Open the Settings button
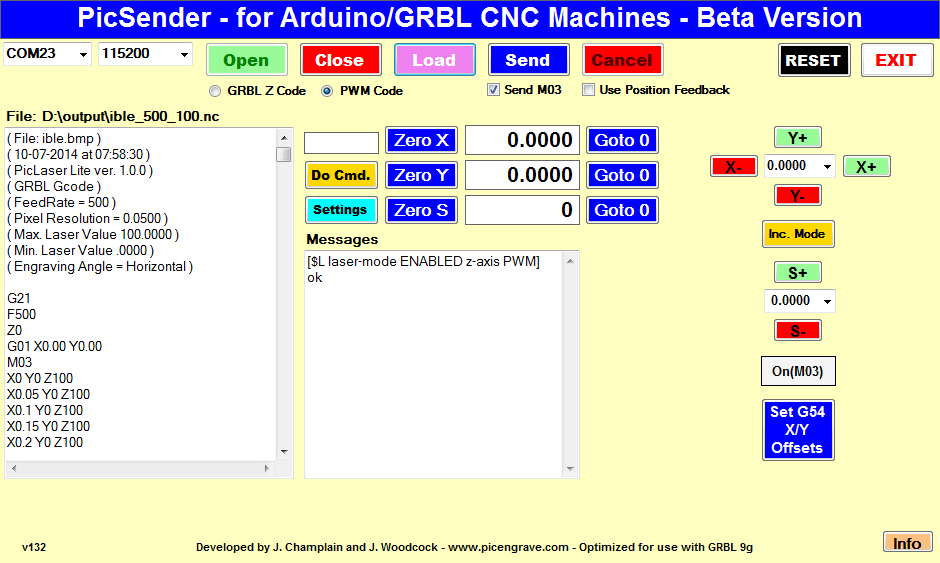 [x=341, y=210]
